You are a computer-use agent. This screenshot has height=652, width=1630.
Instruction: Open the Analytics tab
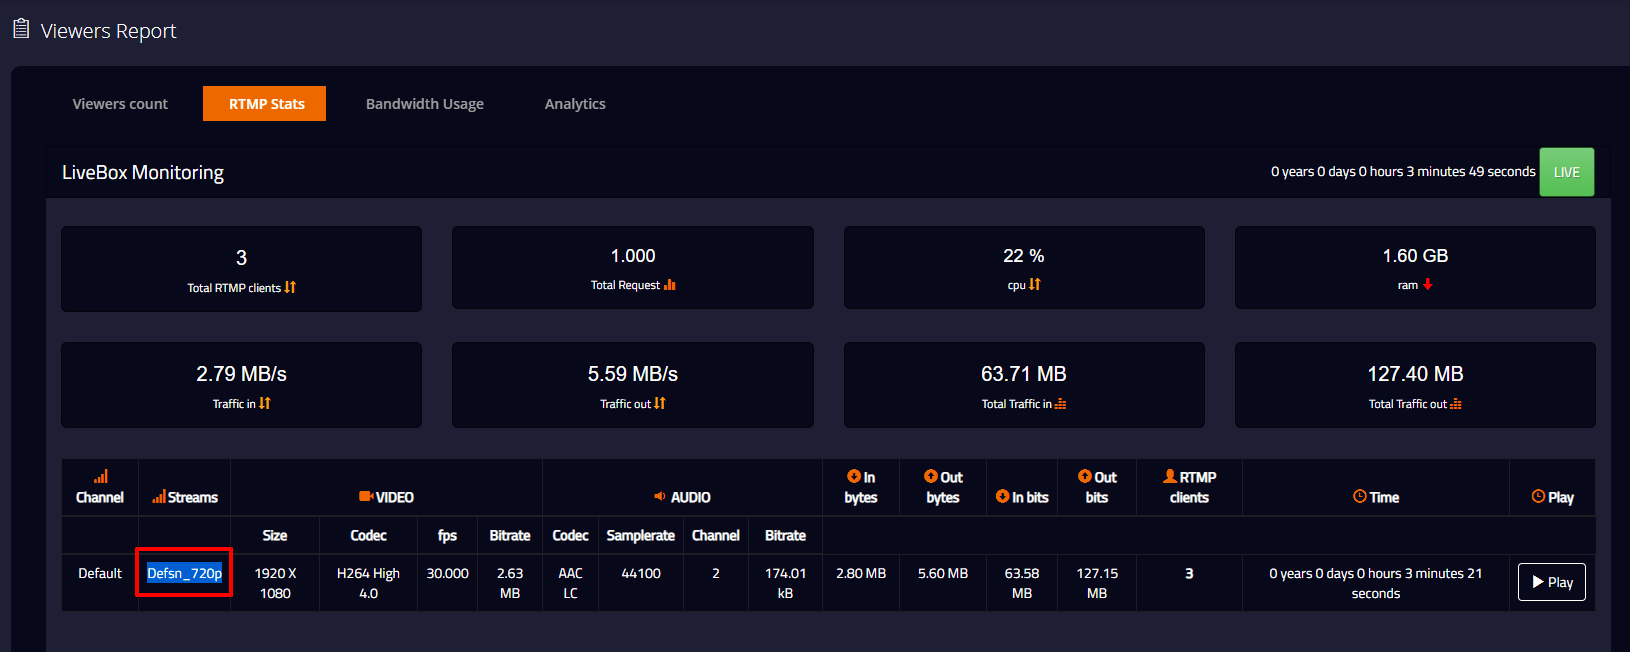tap(575, 104)
